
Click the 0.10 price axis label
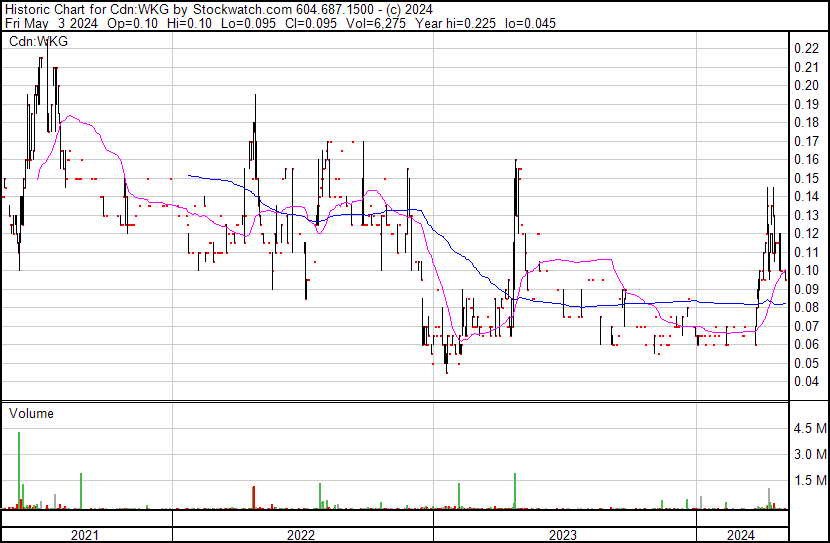(x=806, y=270)
